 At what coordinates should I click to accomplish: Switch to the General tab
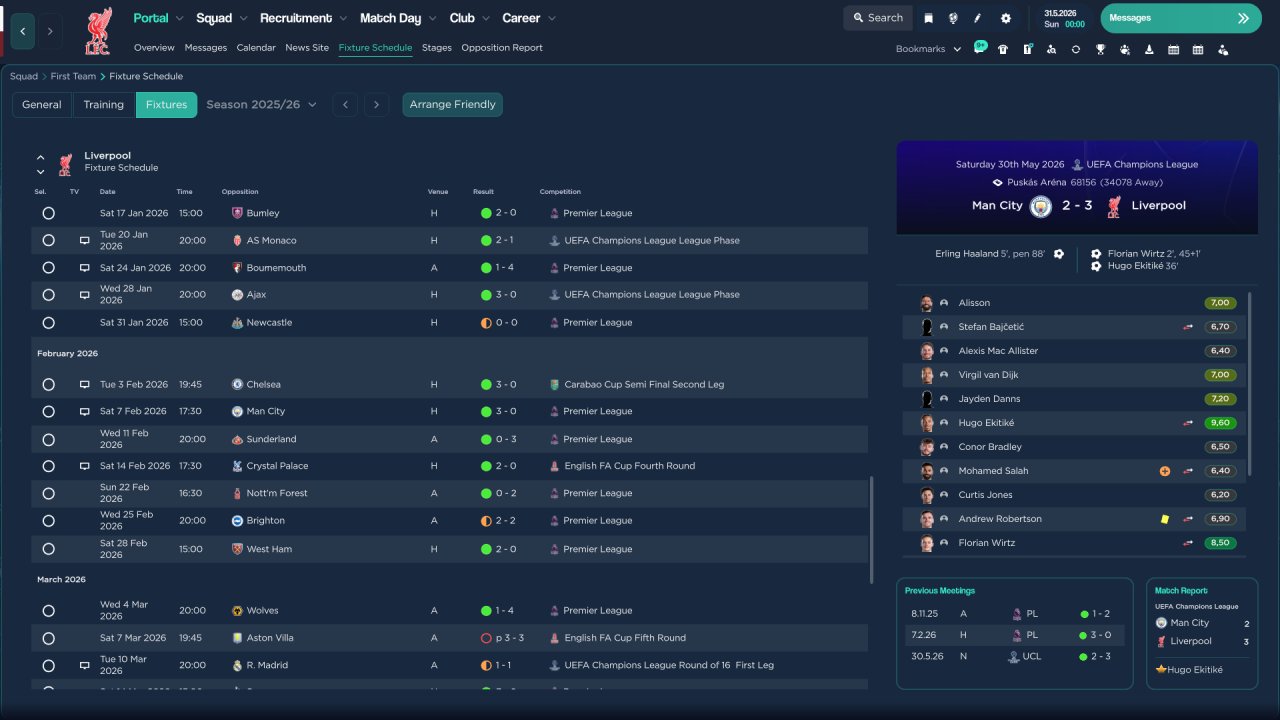[42, 105]
